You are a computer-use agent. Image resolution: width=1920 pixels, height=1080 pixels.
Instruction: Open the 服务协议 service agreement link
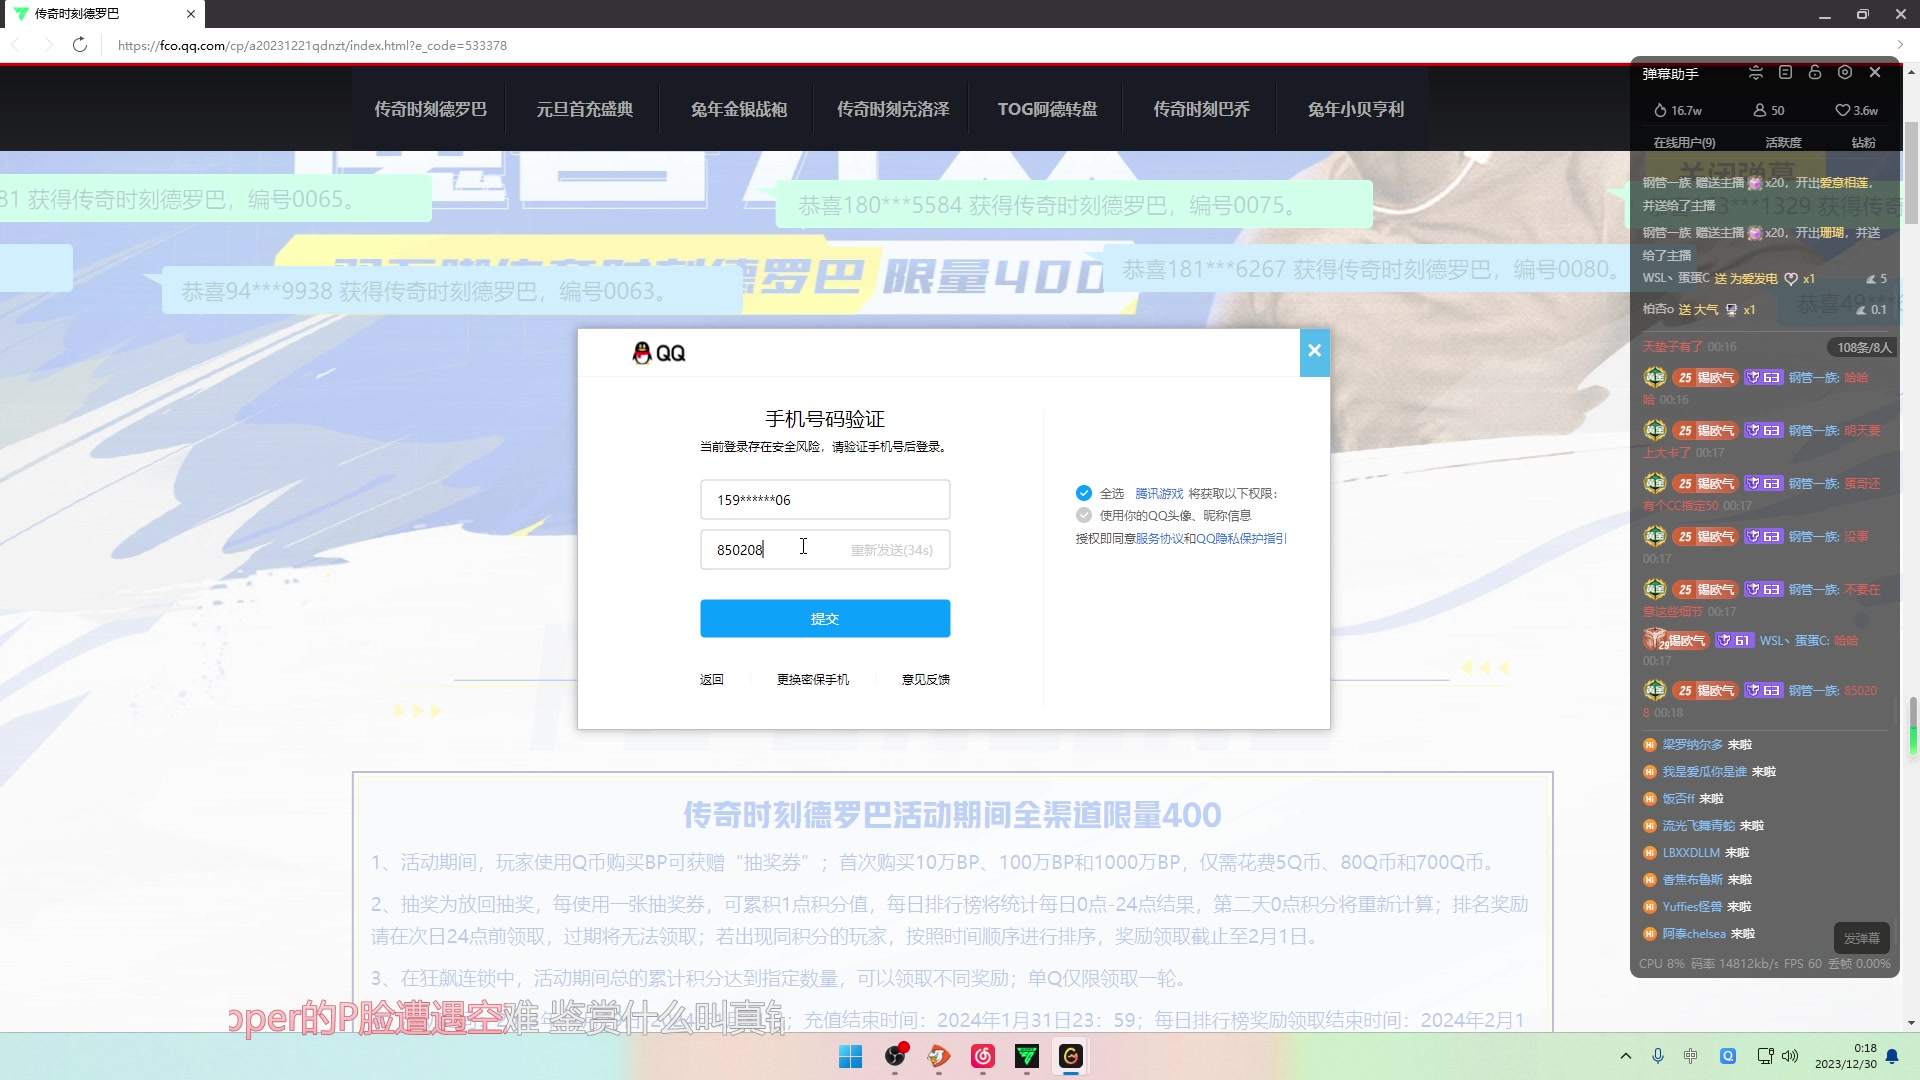pos(1159,538)
